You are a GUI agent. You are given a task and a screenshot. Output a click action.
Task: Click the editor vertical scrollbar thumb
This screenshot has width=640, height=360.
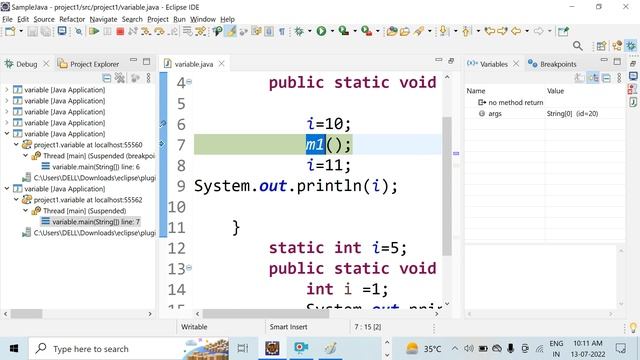[447, 186]
